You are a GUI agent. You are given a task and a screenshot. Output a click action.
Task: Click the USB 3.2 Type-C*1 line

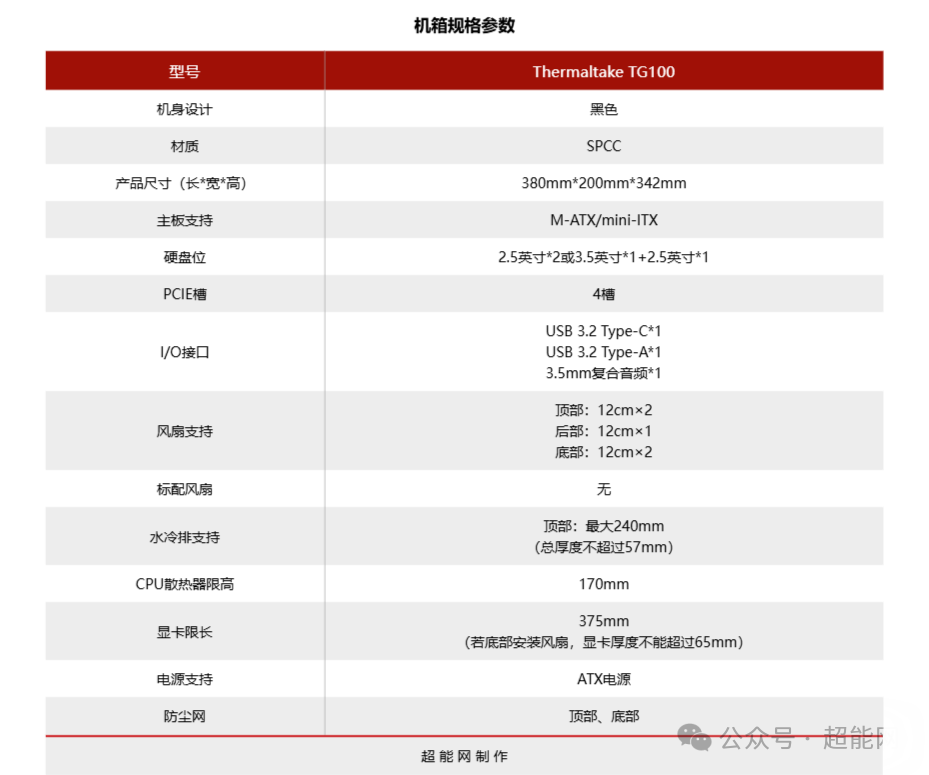point(602,330)
